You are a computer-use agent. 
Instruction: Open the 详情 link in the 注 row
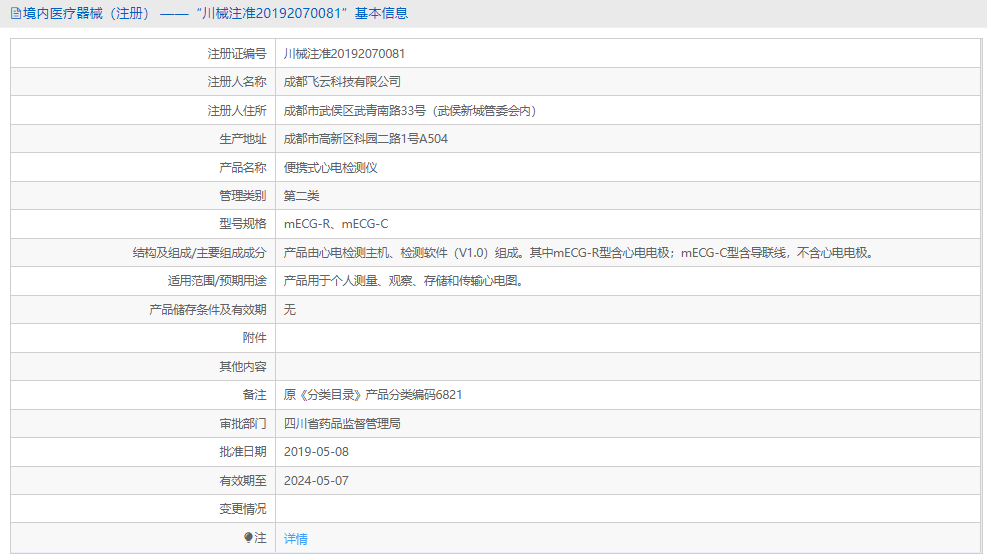[x=295, y=538]
